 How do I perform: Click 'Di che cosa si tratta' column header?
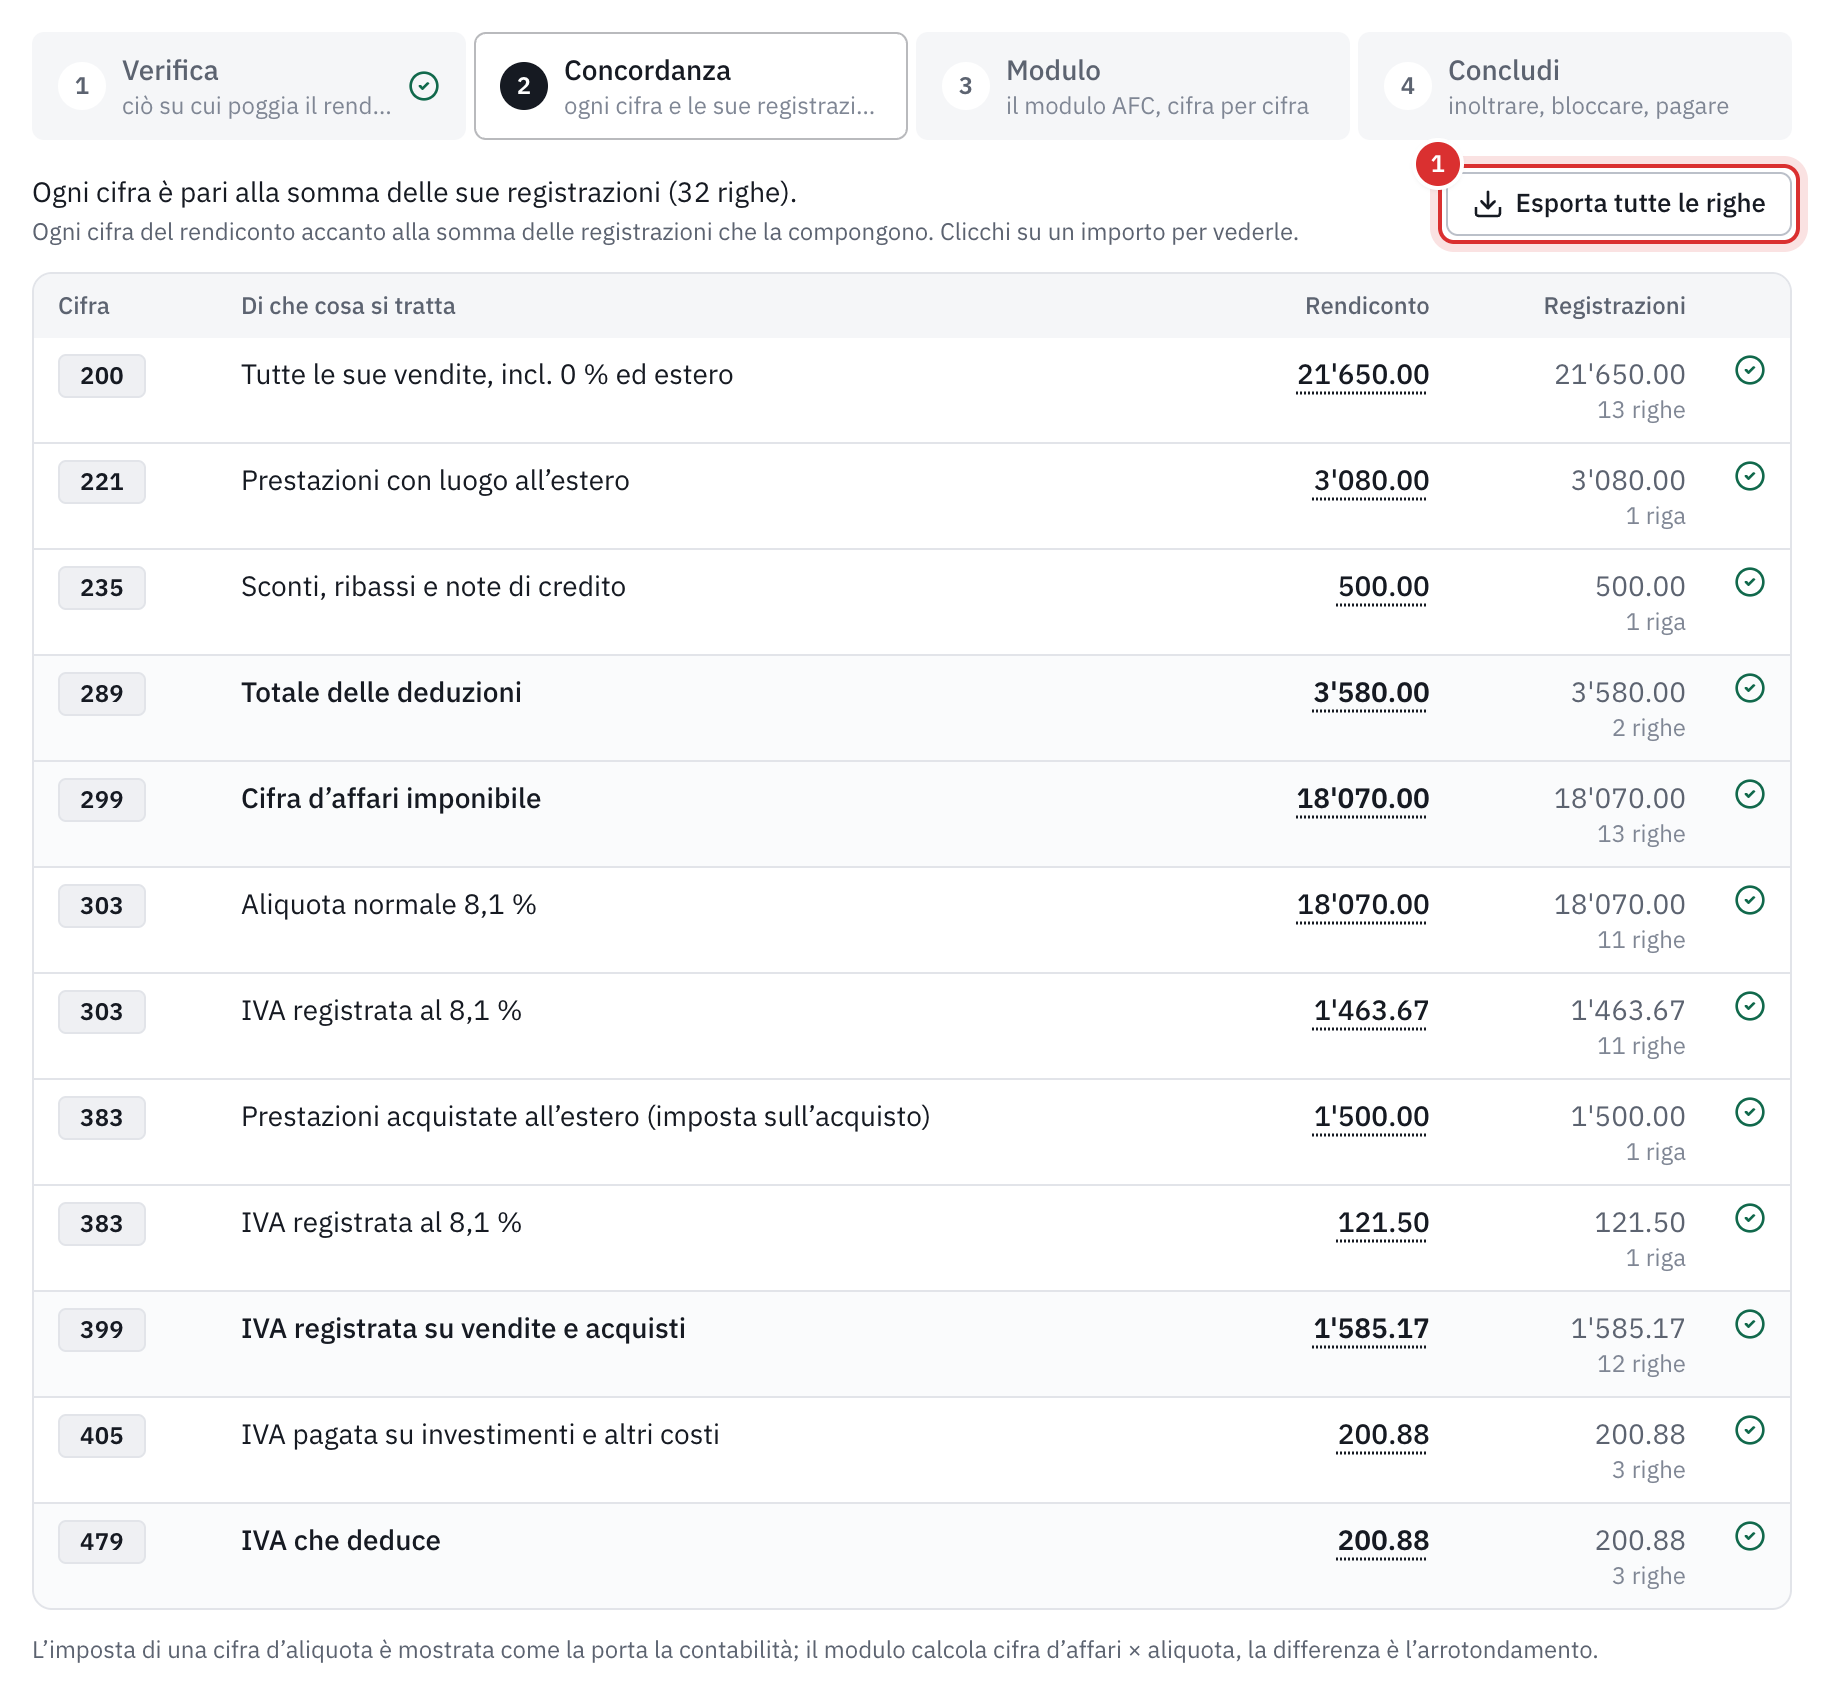point(348,306)
